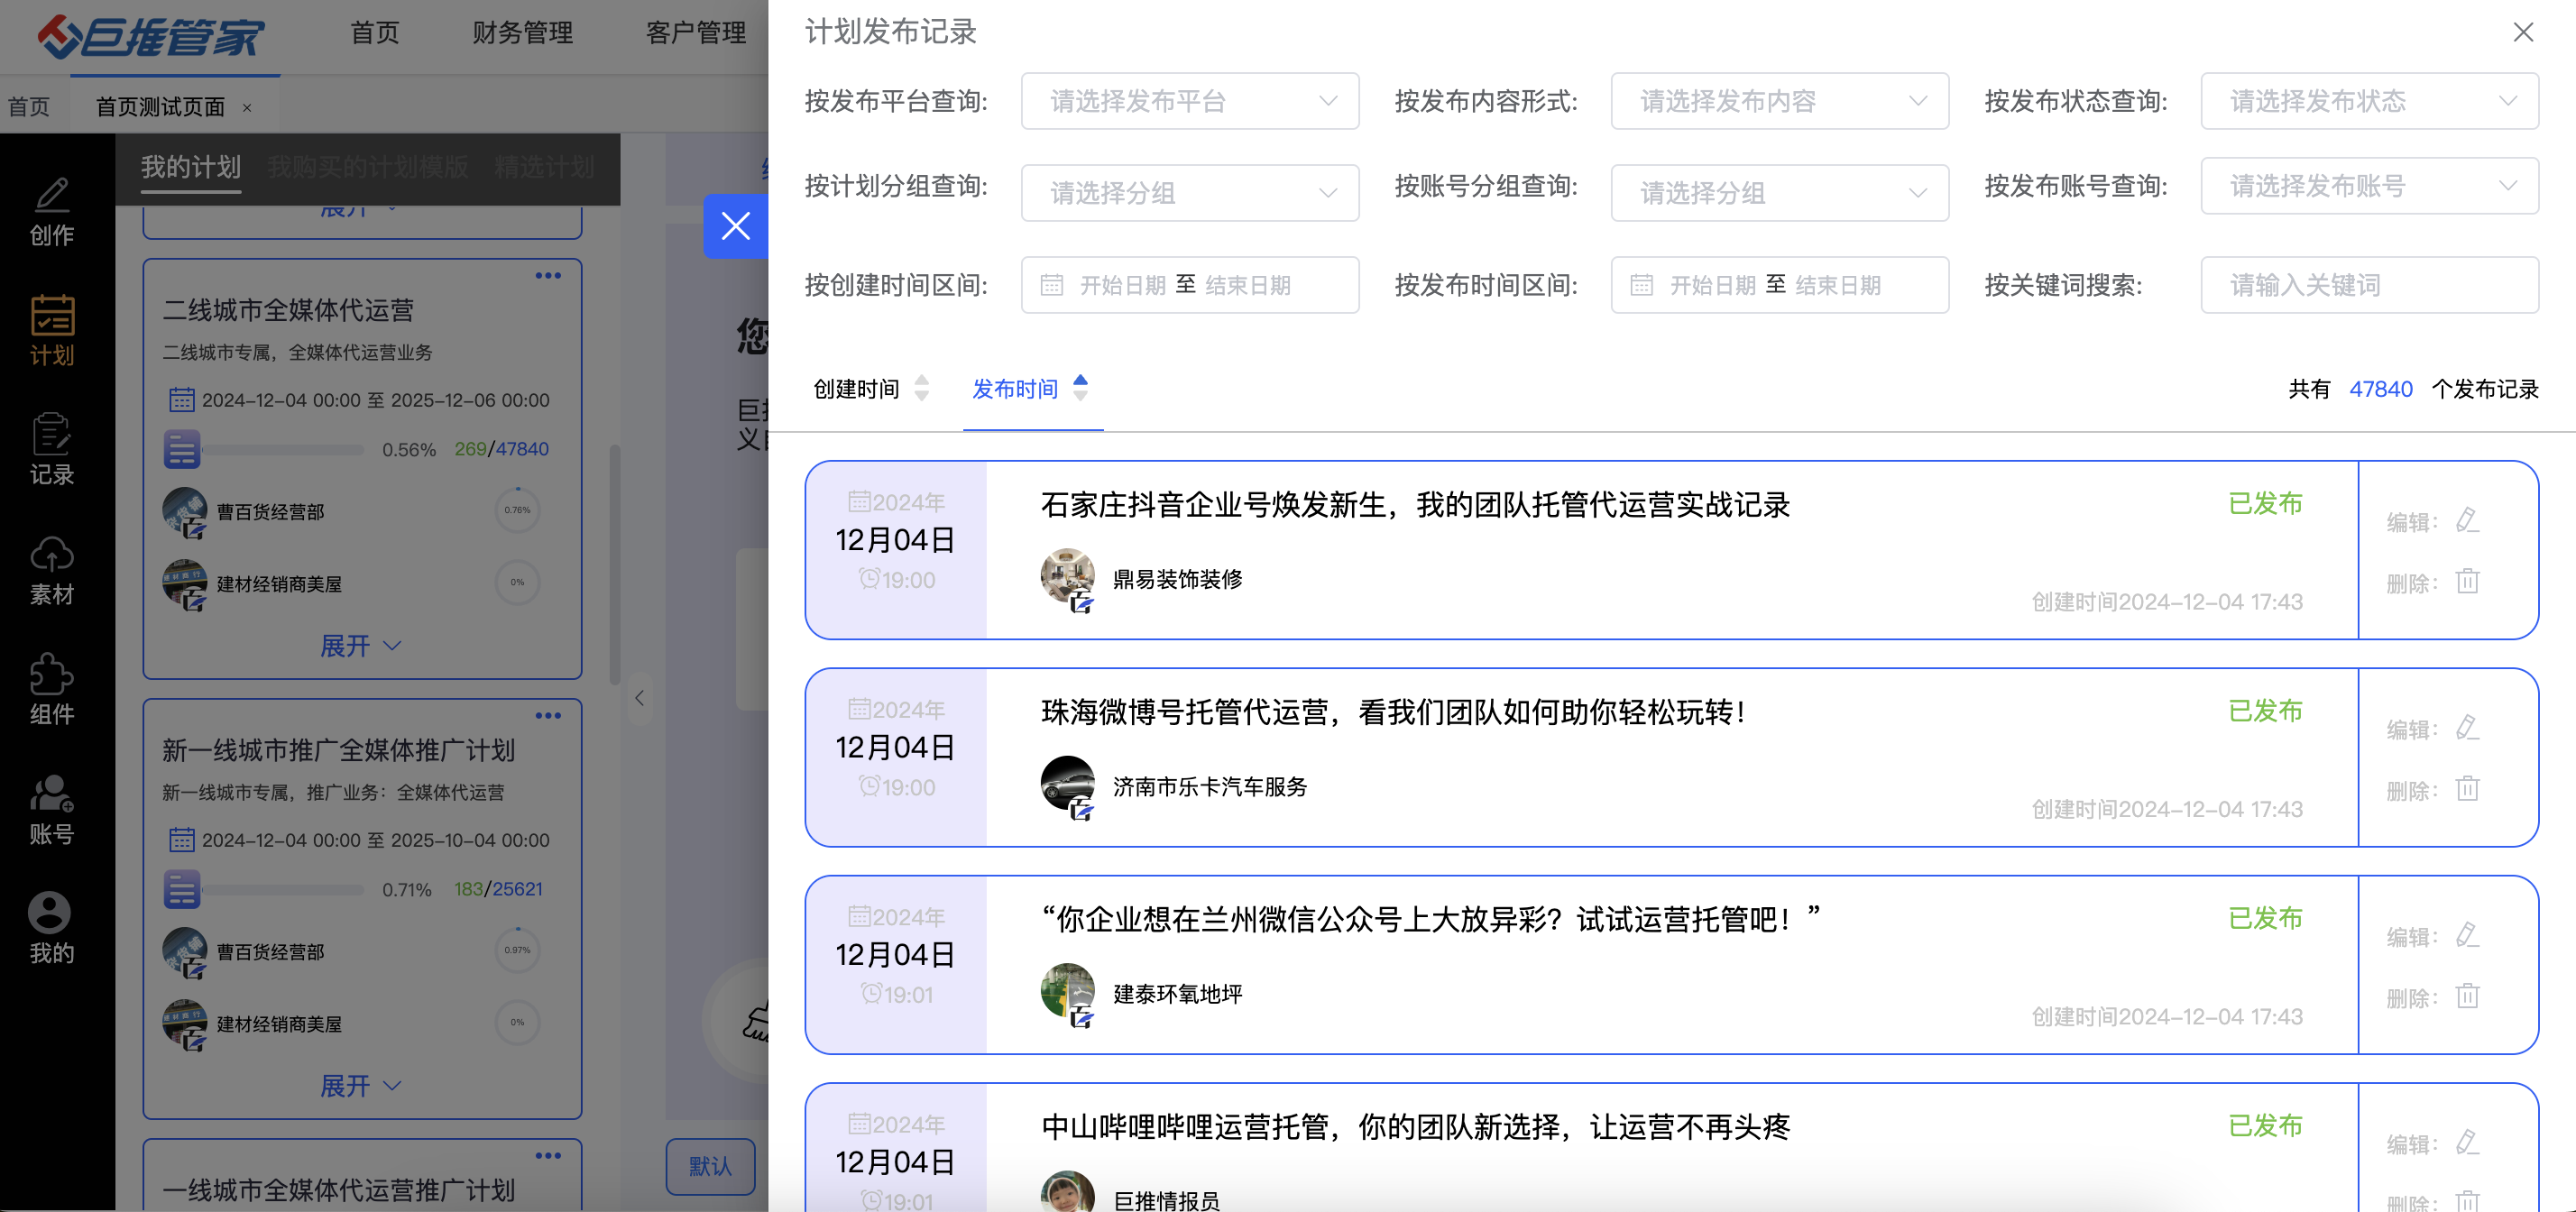Click the blue X panel close button
The image size is (2576, 1212).
[735, 226]
